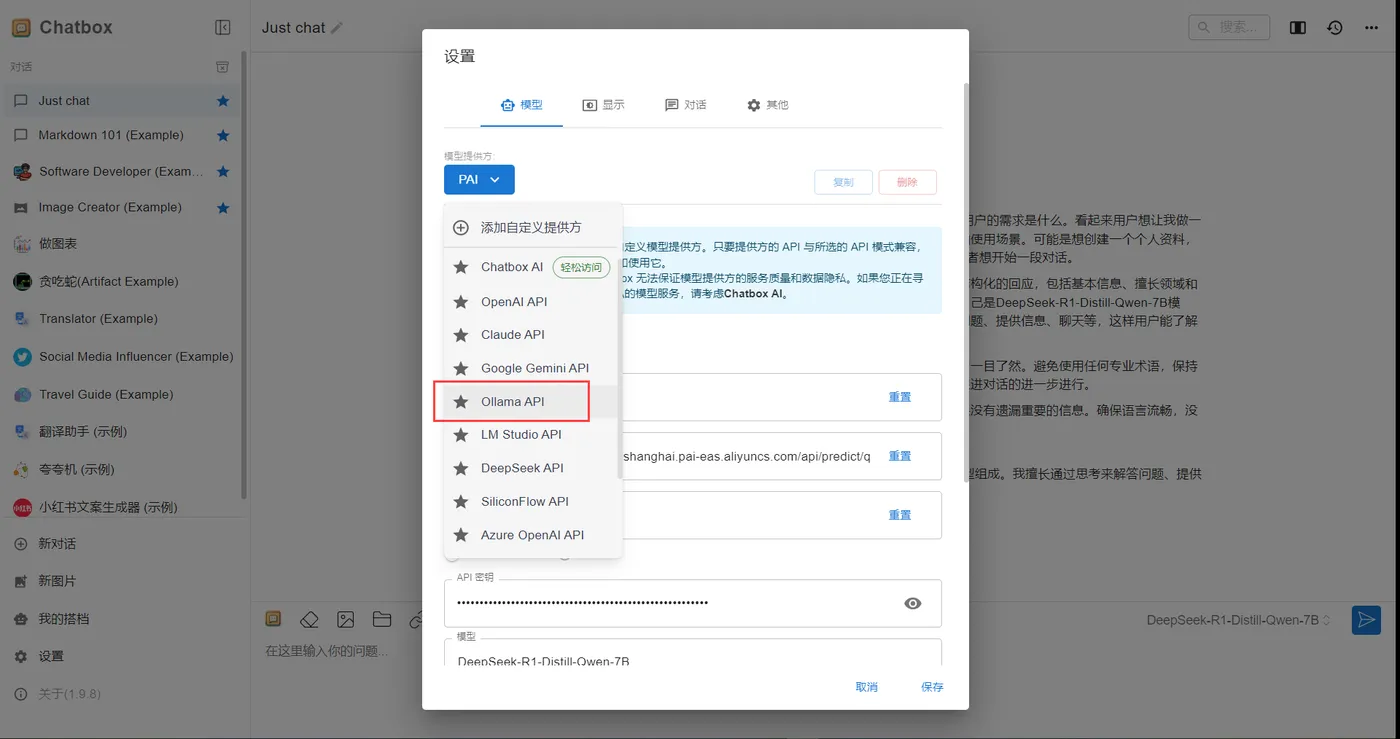Click the 复制 button in settings
This screenshot has height=739, width=1400.
(843, 182)
